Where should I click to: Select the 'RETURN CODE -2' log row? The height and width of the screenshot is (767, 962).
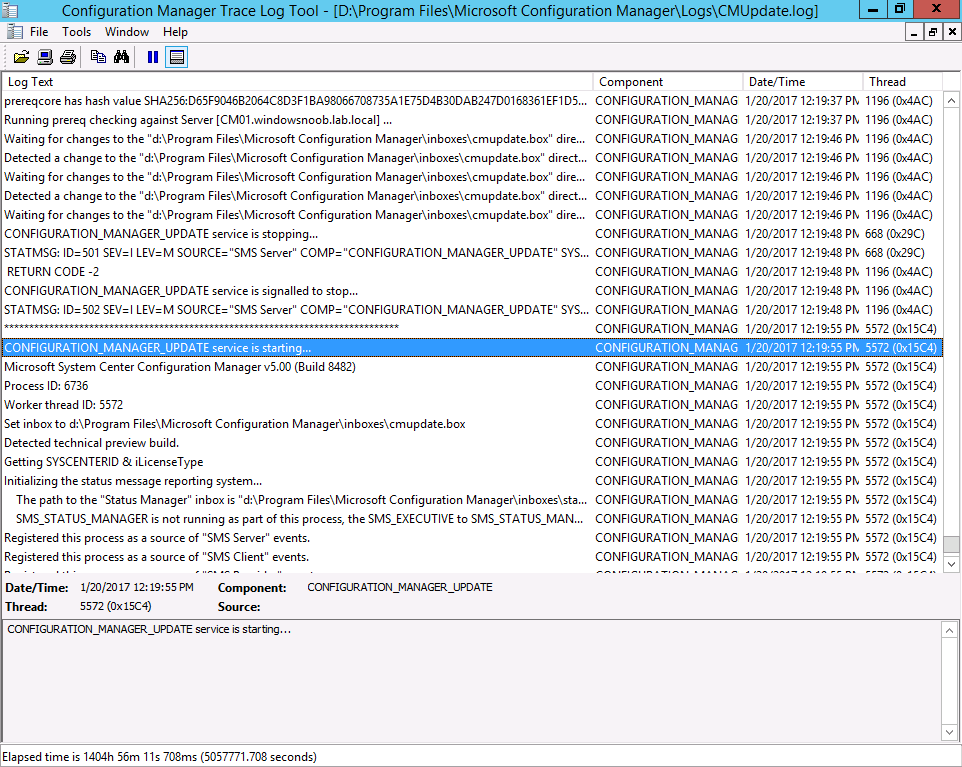coord(472,272)
